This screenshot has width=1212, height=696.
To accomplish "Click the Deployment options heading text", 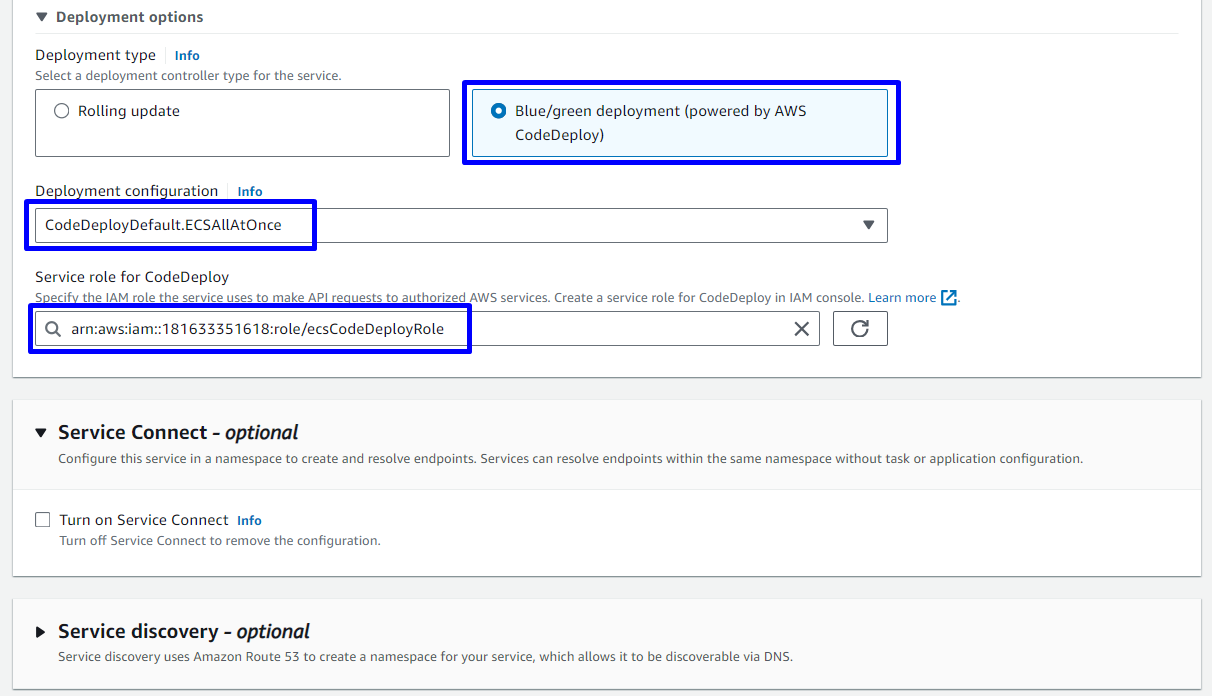I will click(129, 17).
